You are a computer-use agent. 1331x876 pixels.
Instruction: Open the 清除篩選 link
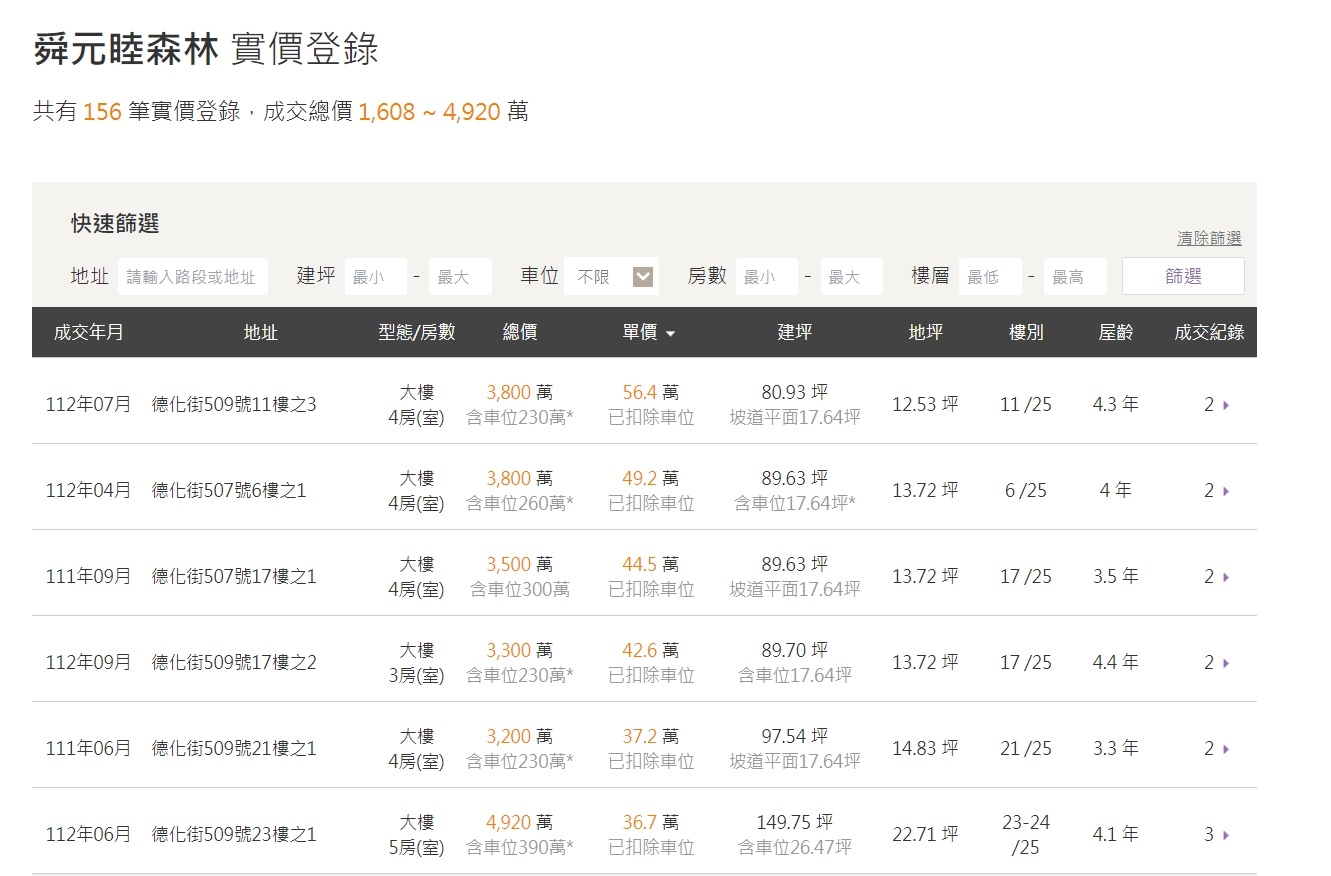1207,237
